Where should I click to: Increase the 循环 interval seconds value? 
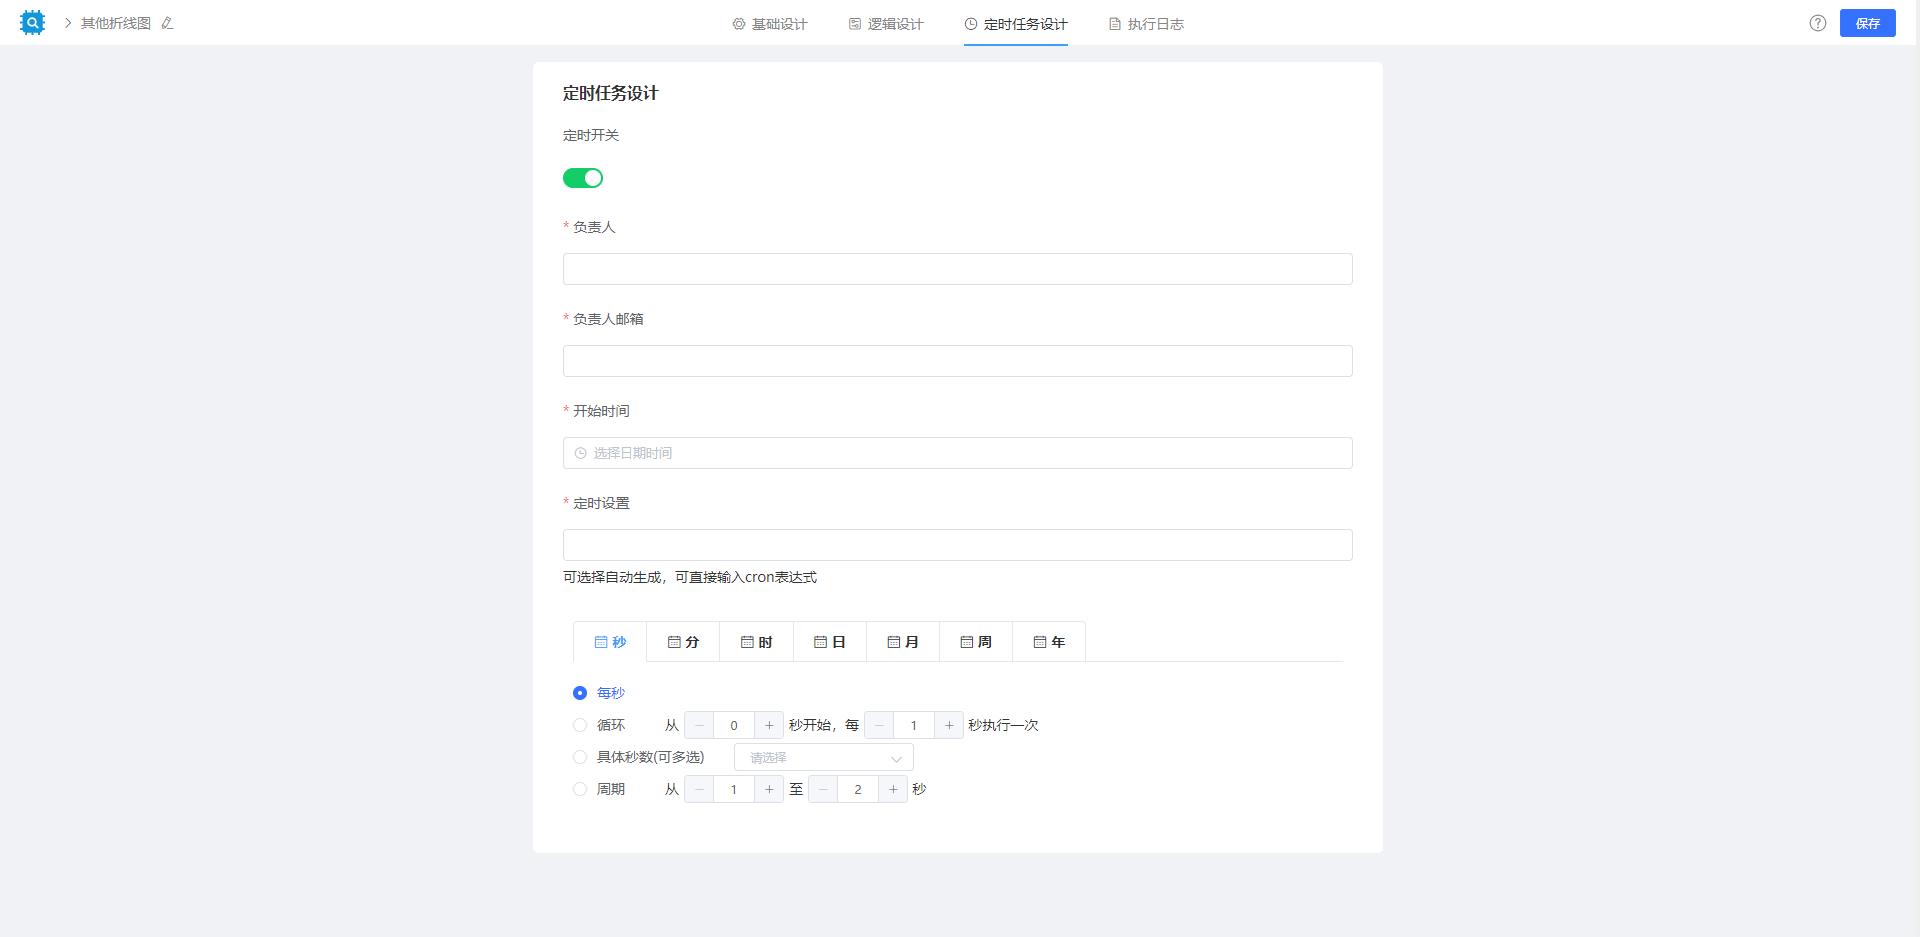click(x=949, y=725)
